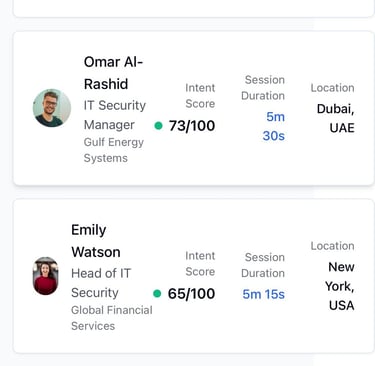Click the 5m 30s session duration

pos(274,126)
